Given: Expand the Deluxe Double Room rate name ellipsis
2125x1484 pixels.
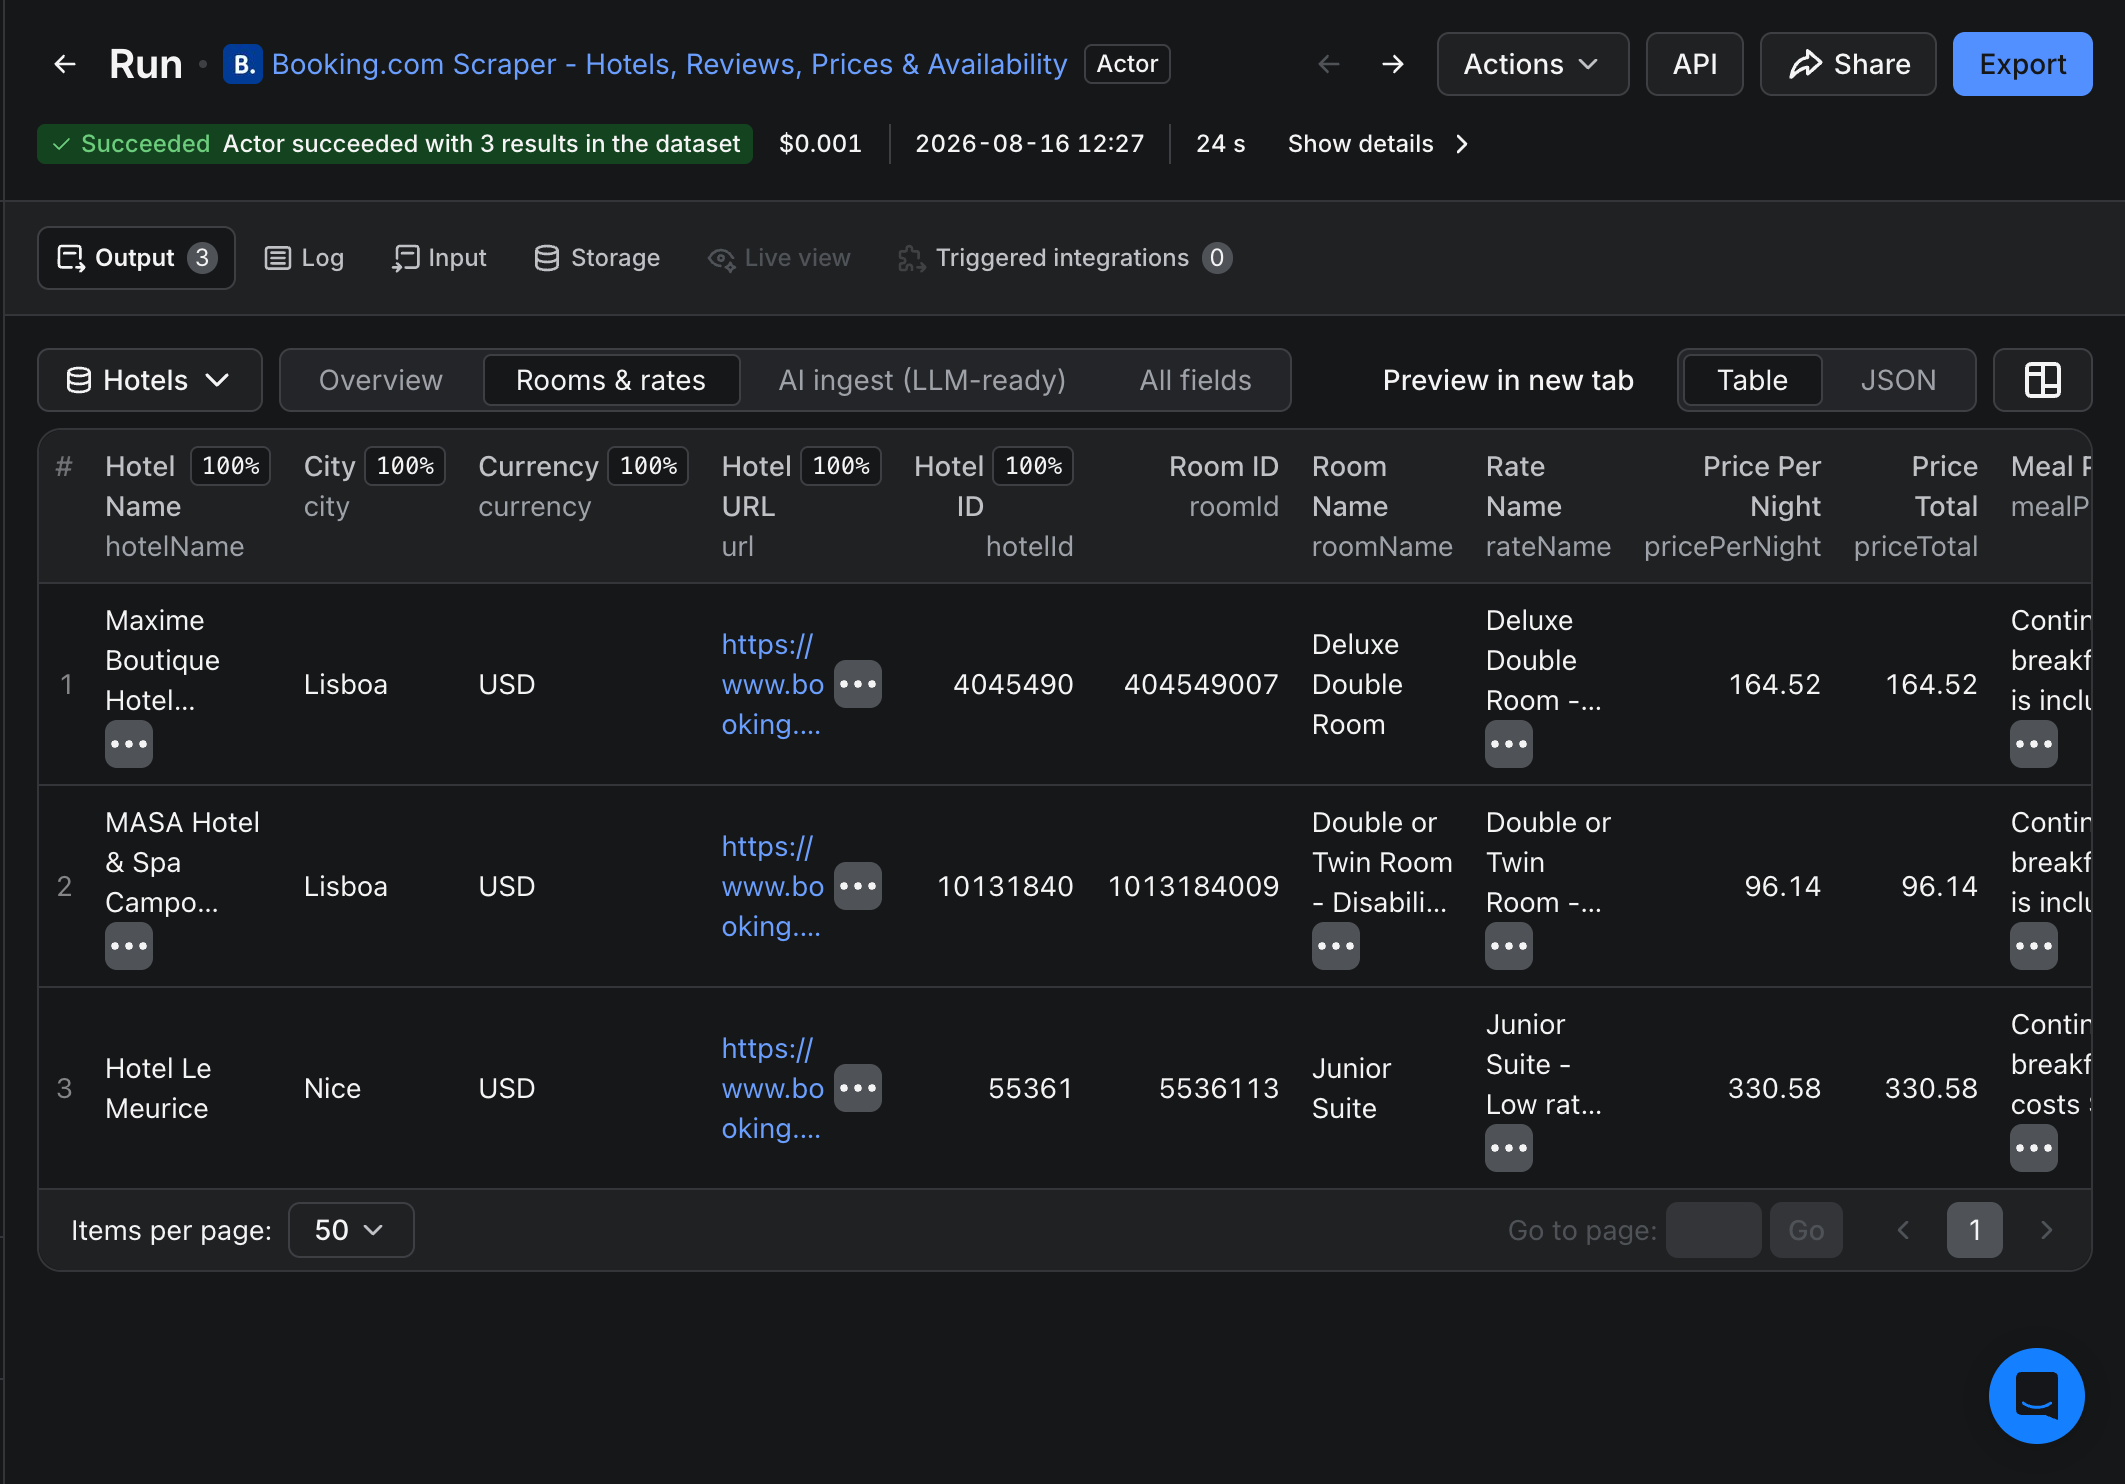Looking at the screenshot, I should [1509, 744].
